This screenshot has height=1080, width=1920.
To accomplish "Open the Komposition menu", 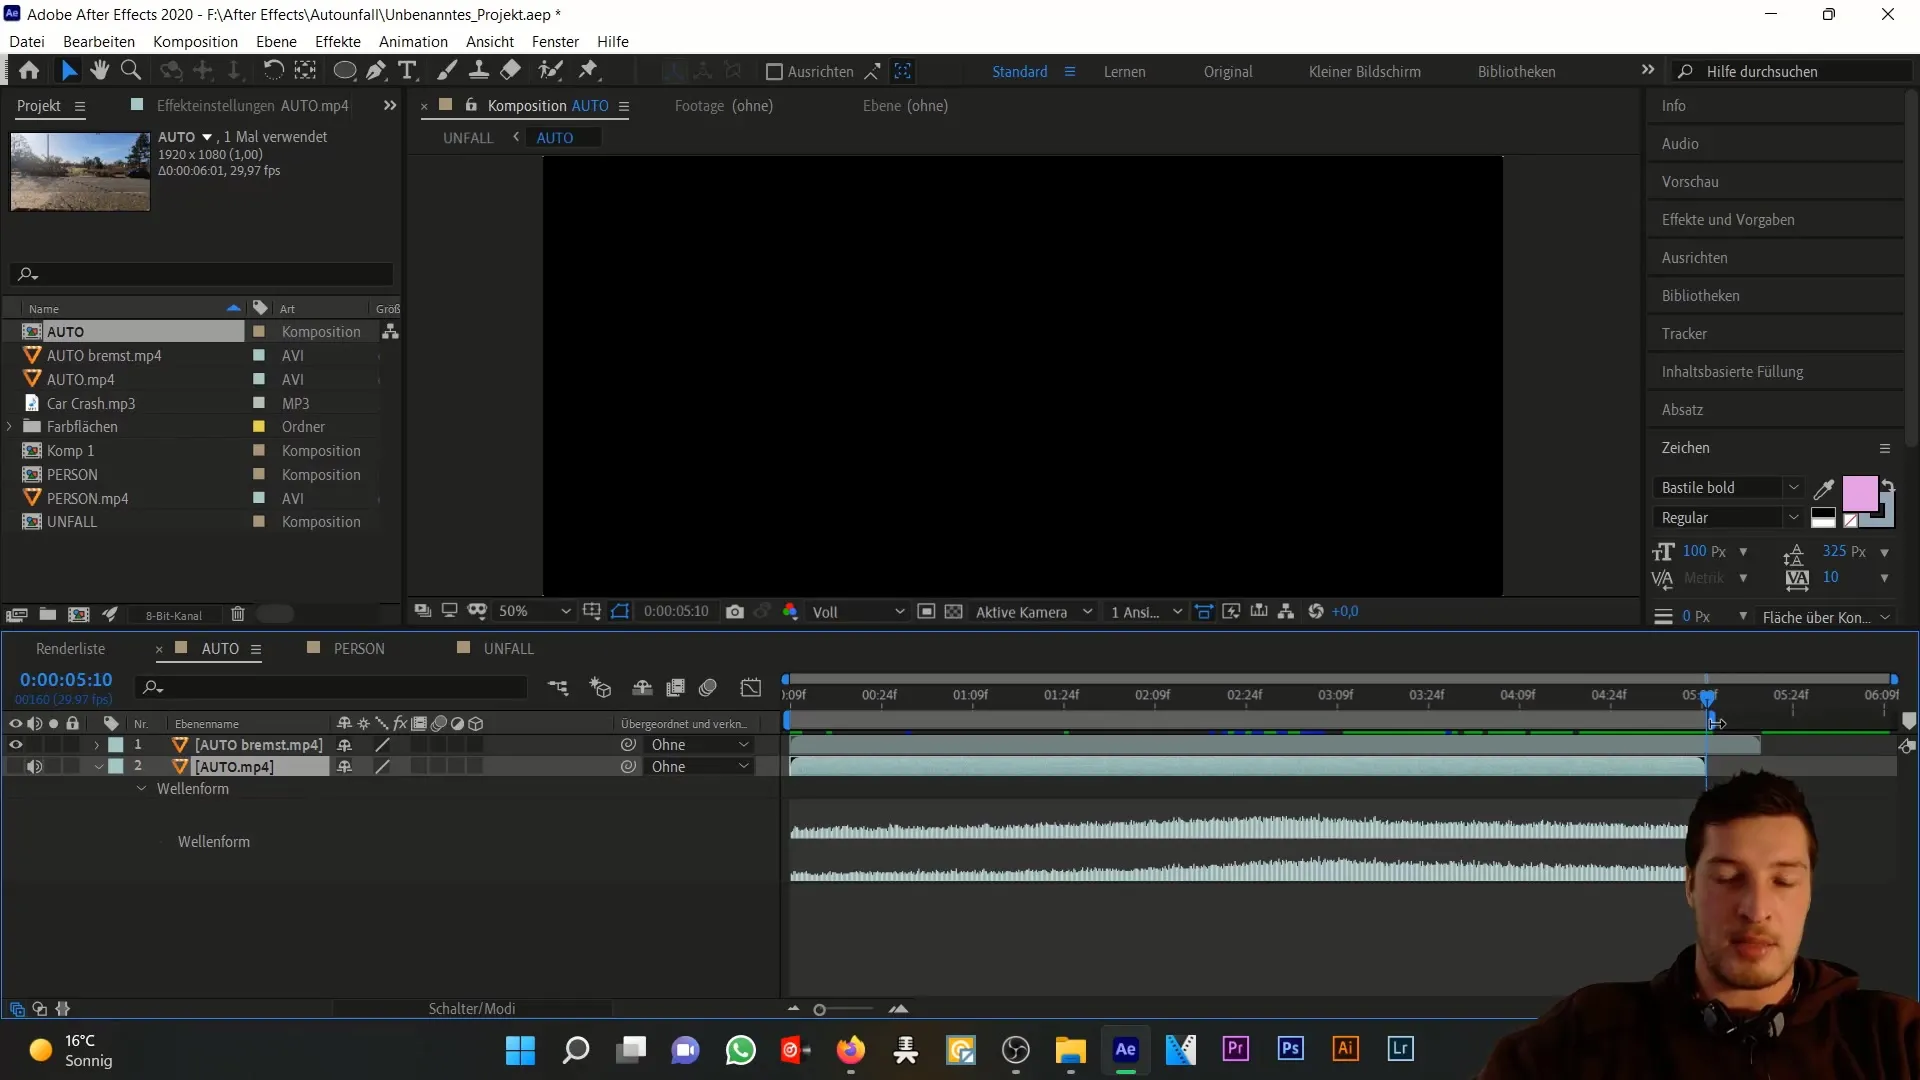I will [195, 42].
